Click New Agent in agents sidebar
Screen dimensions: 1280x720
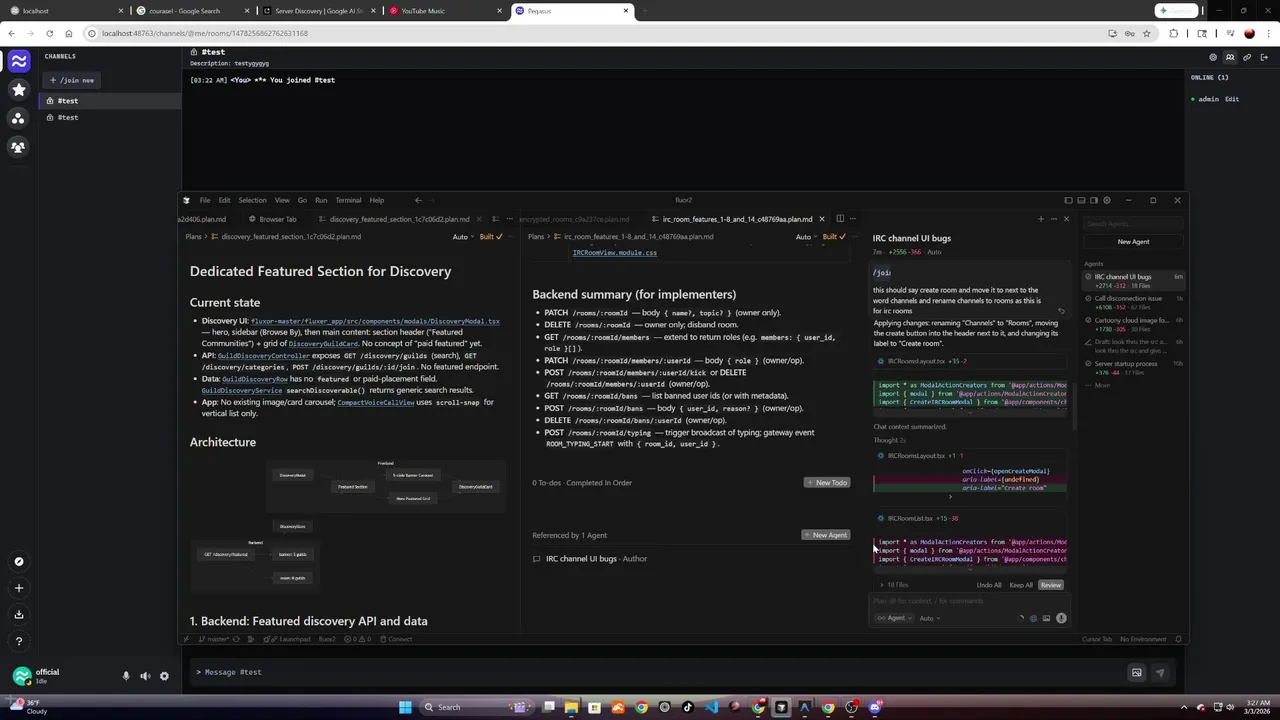pyautogui.click(x=1133, y=241)
